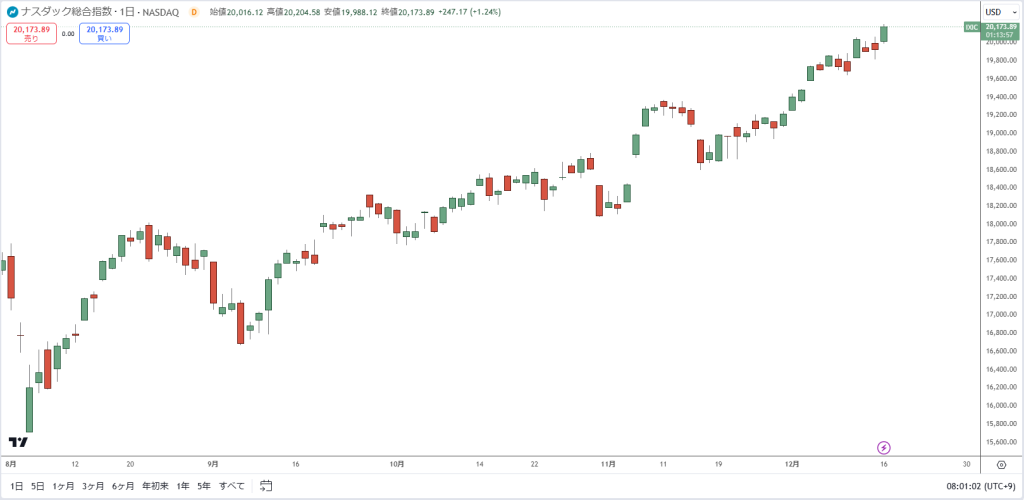
Task: Click the TradingView logo icon
Action: tap(18, 442)
